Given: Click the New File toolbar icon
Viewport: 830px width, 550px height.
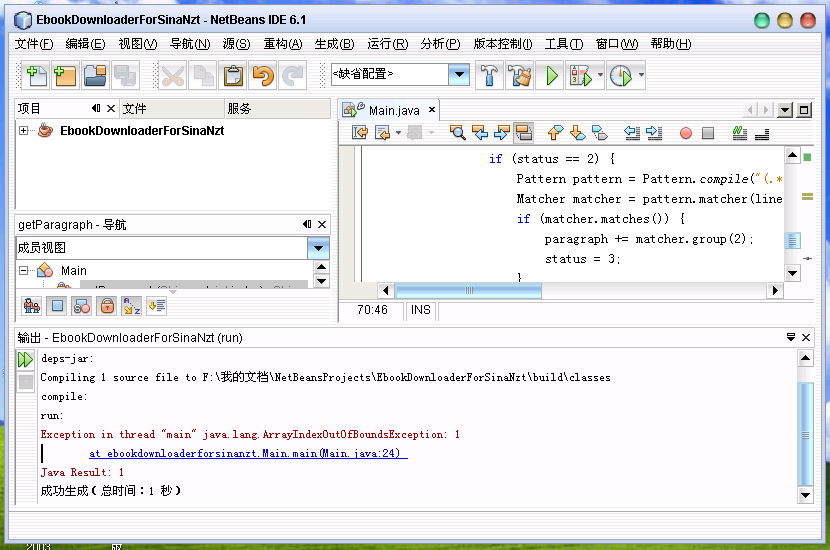Looking at the screenshot, I should (x=37, y=76).
